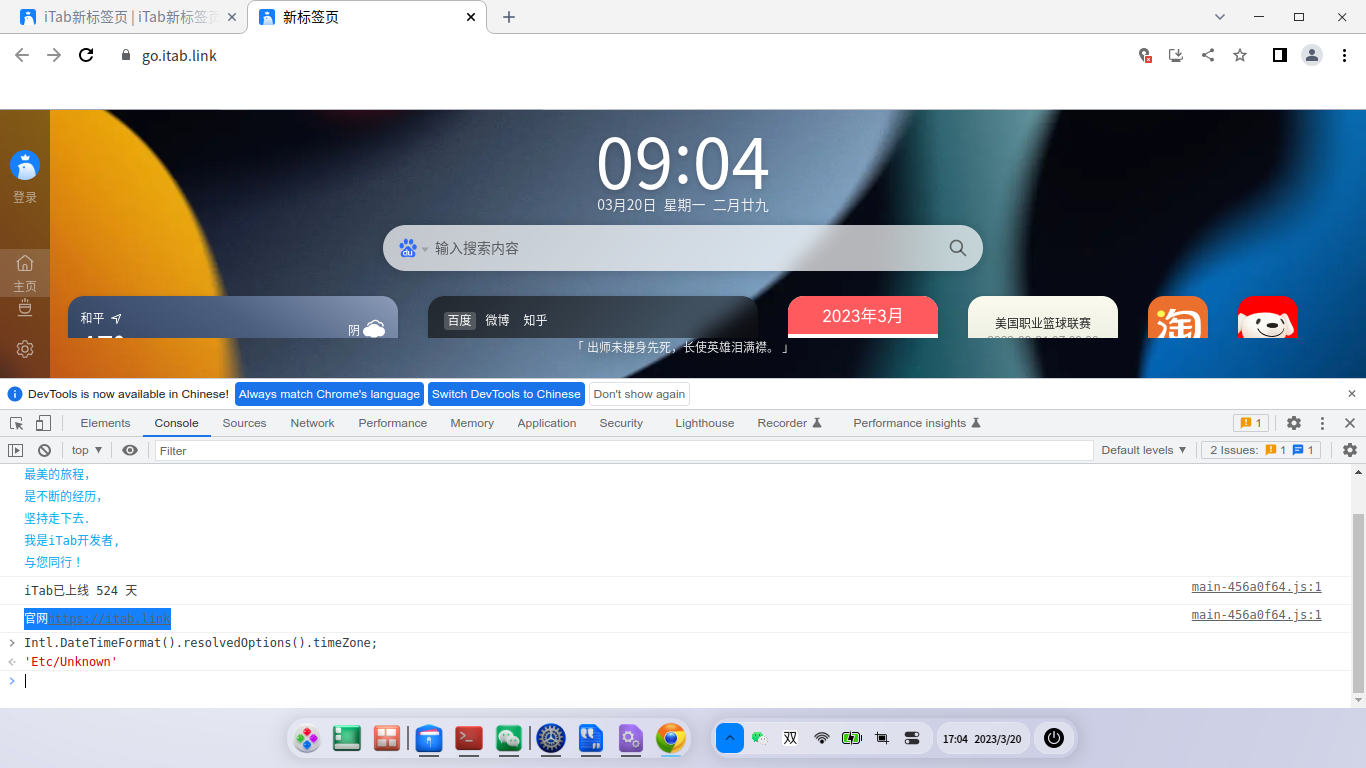This screenshot has height=768, width=1366.
Task: Close the DevTools panel
Action: point(1350,423)
